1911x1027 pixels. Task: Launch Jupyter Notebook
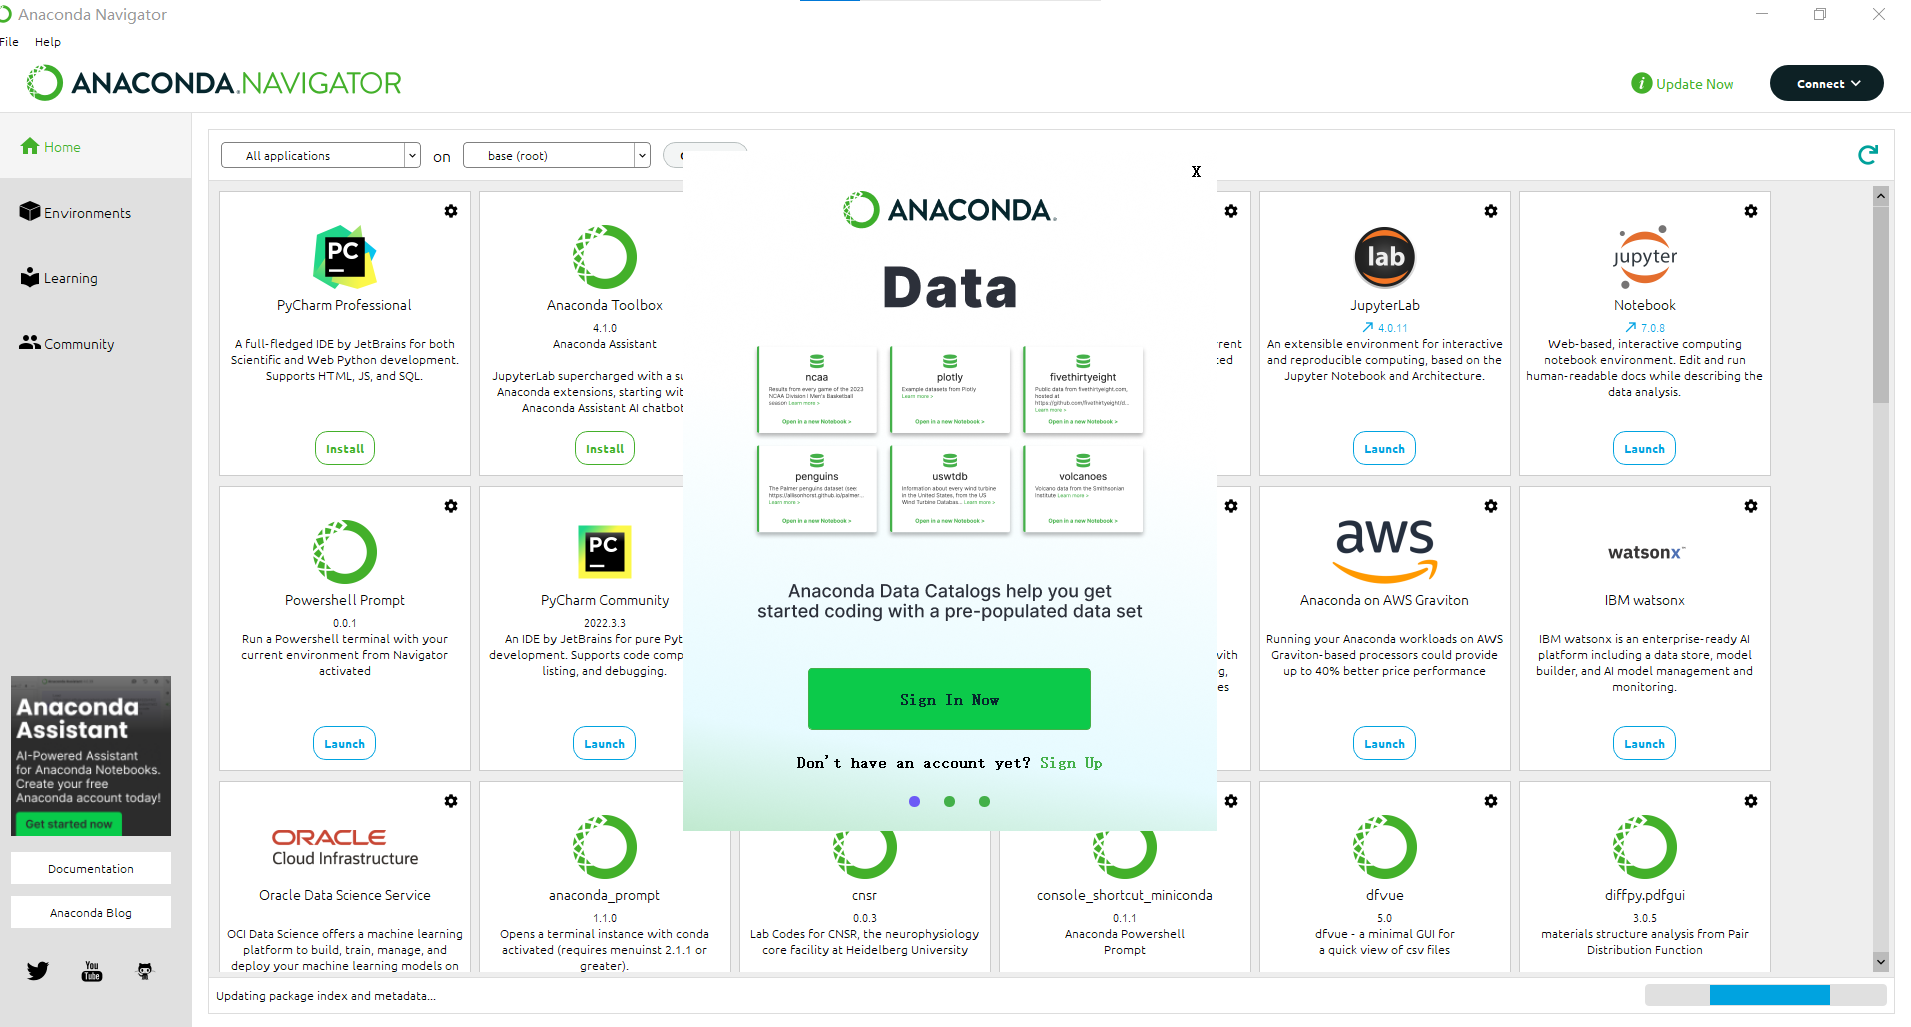[x=1645, y=448]
